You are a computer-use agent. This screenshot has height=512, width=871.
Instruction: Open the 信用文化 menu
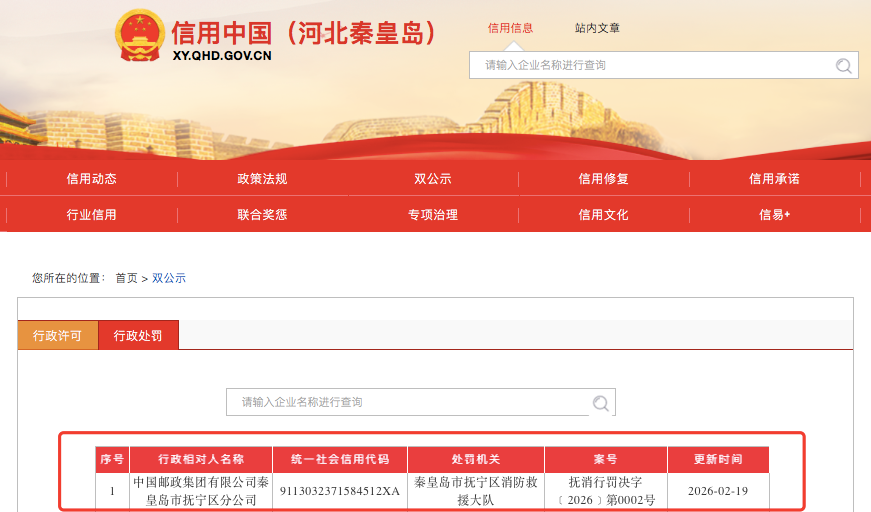[x=603, y=215]
